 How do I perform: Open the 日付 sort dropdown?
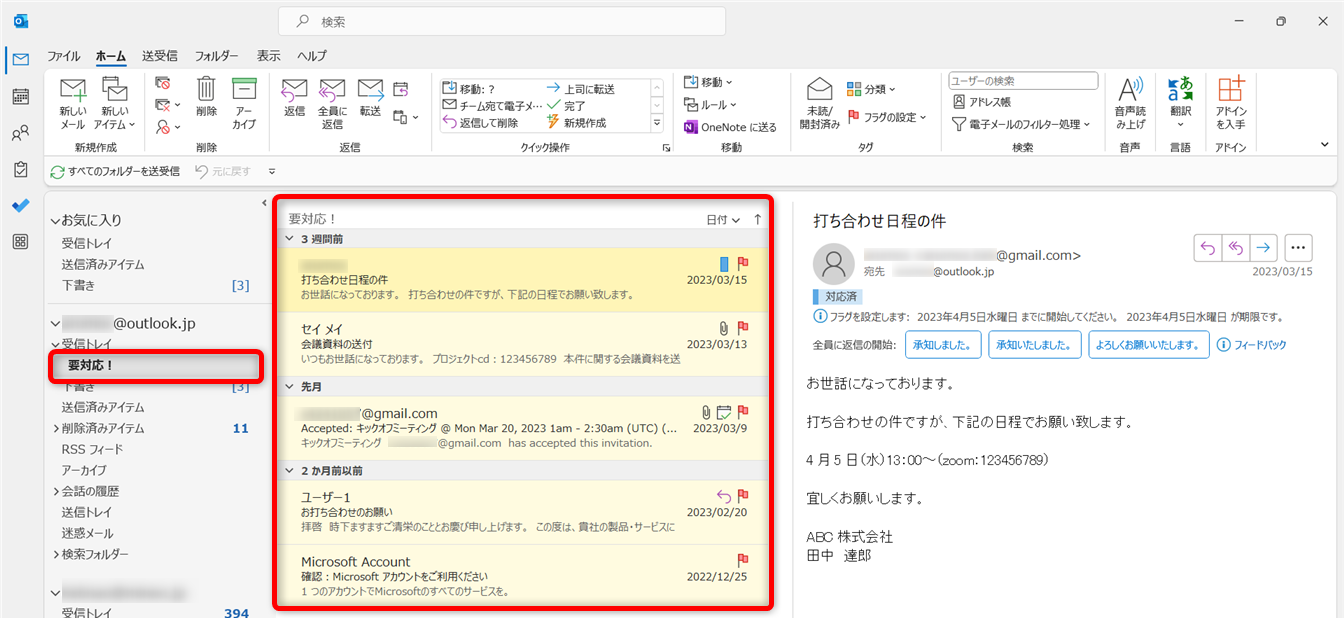[x=723, y=219]
